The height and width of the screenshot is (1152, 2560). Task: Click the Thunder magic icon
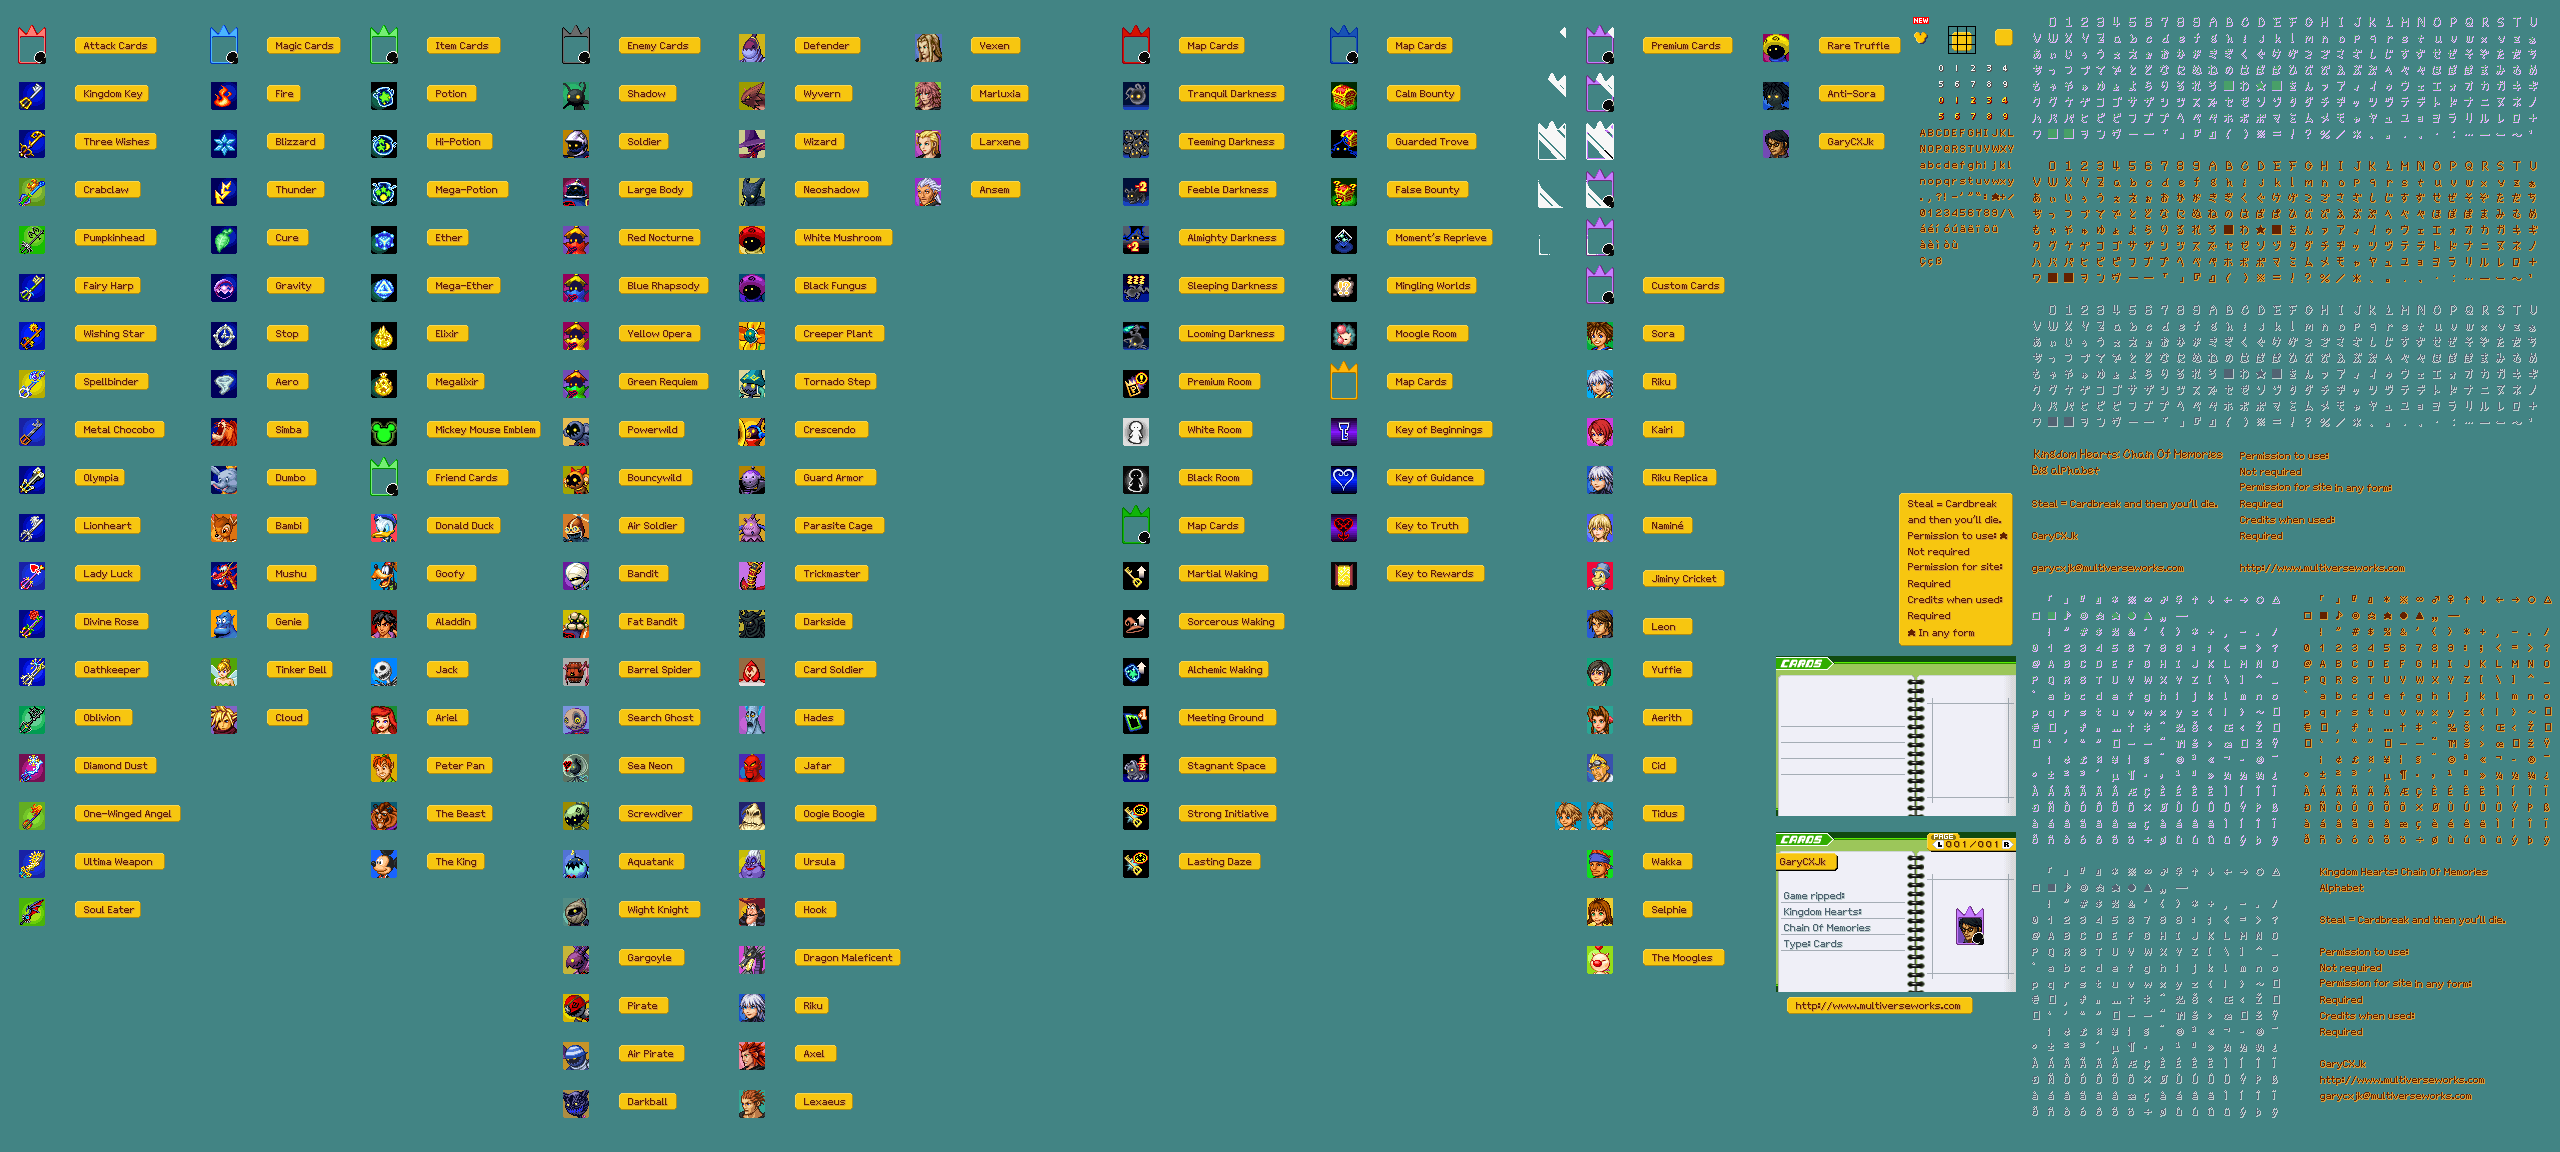[224, 191]
